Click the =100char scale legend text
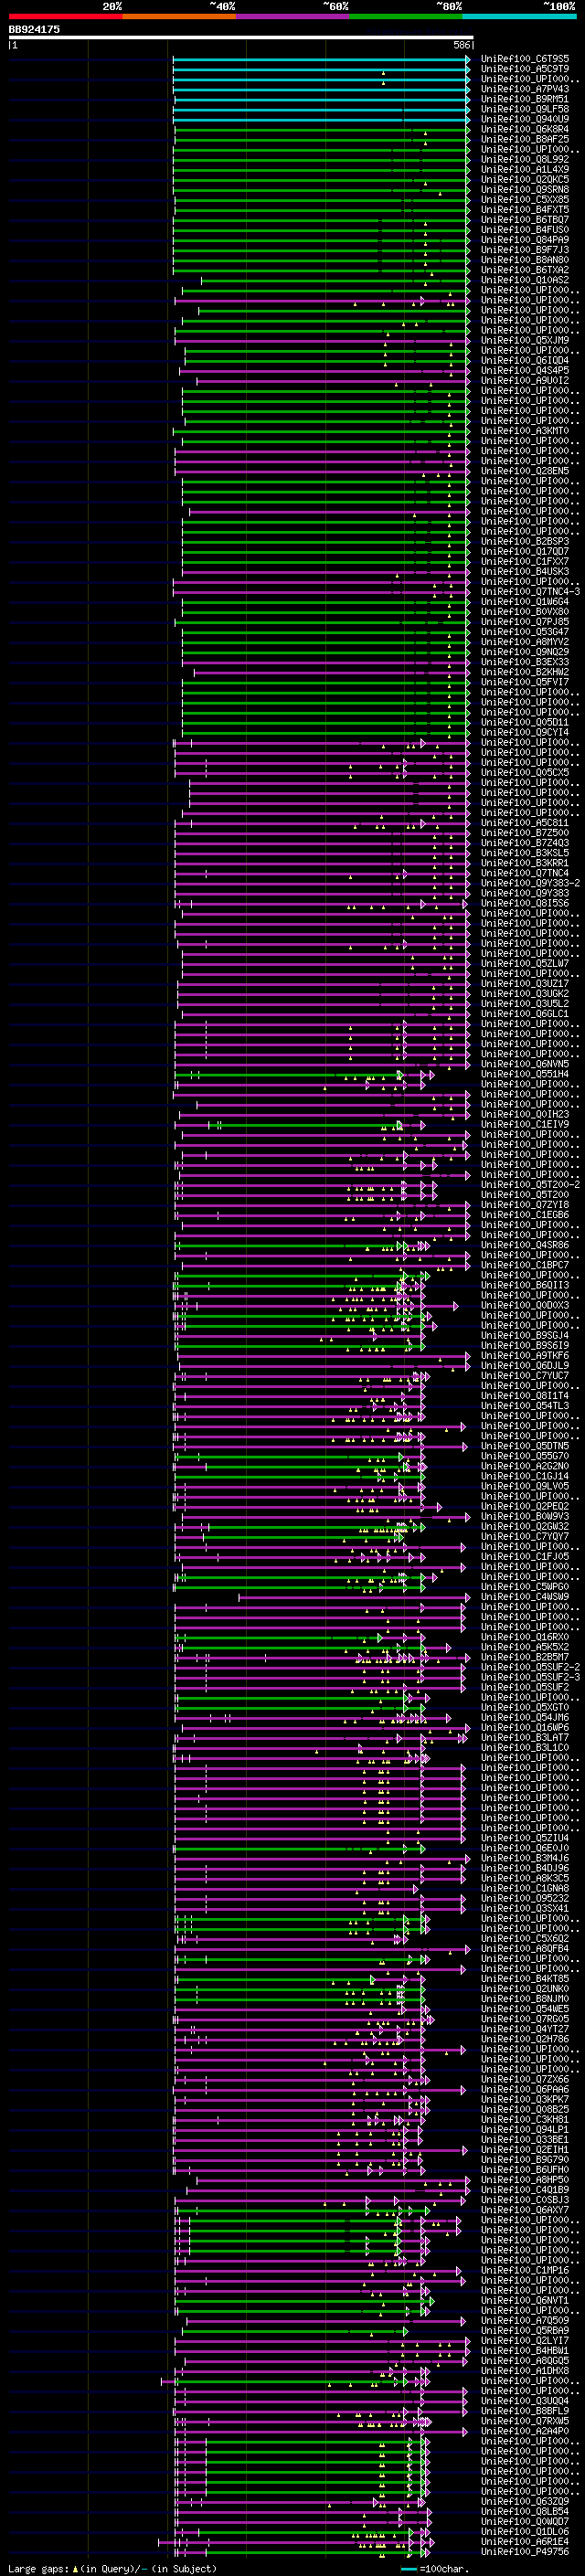The height and width of the screenshot is (2576, 585). (x=444, y=2568)
